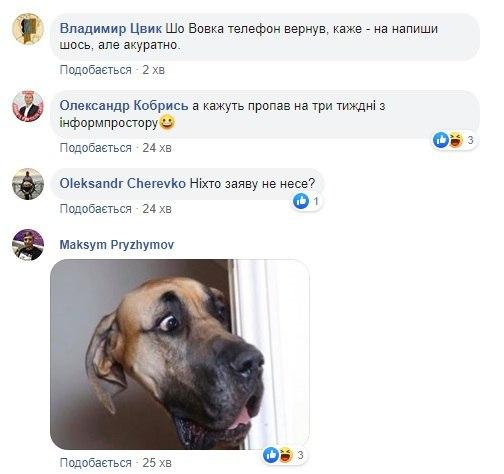Screen dimensions: 504x474
Task: Open the dog photo in the comment
Action: (180, 354)
